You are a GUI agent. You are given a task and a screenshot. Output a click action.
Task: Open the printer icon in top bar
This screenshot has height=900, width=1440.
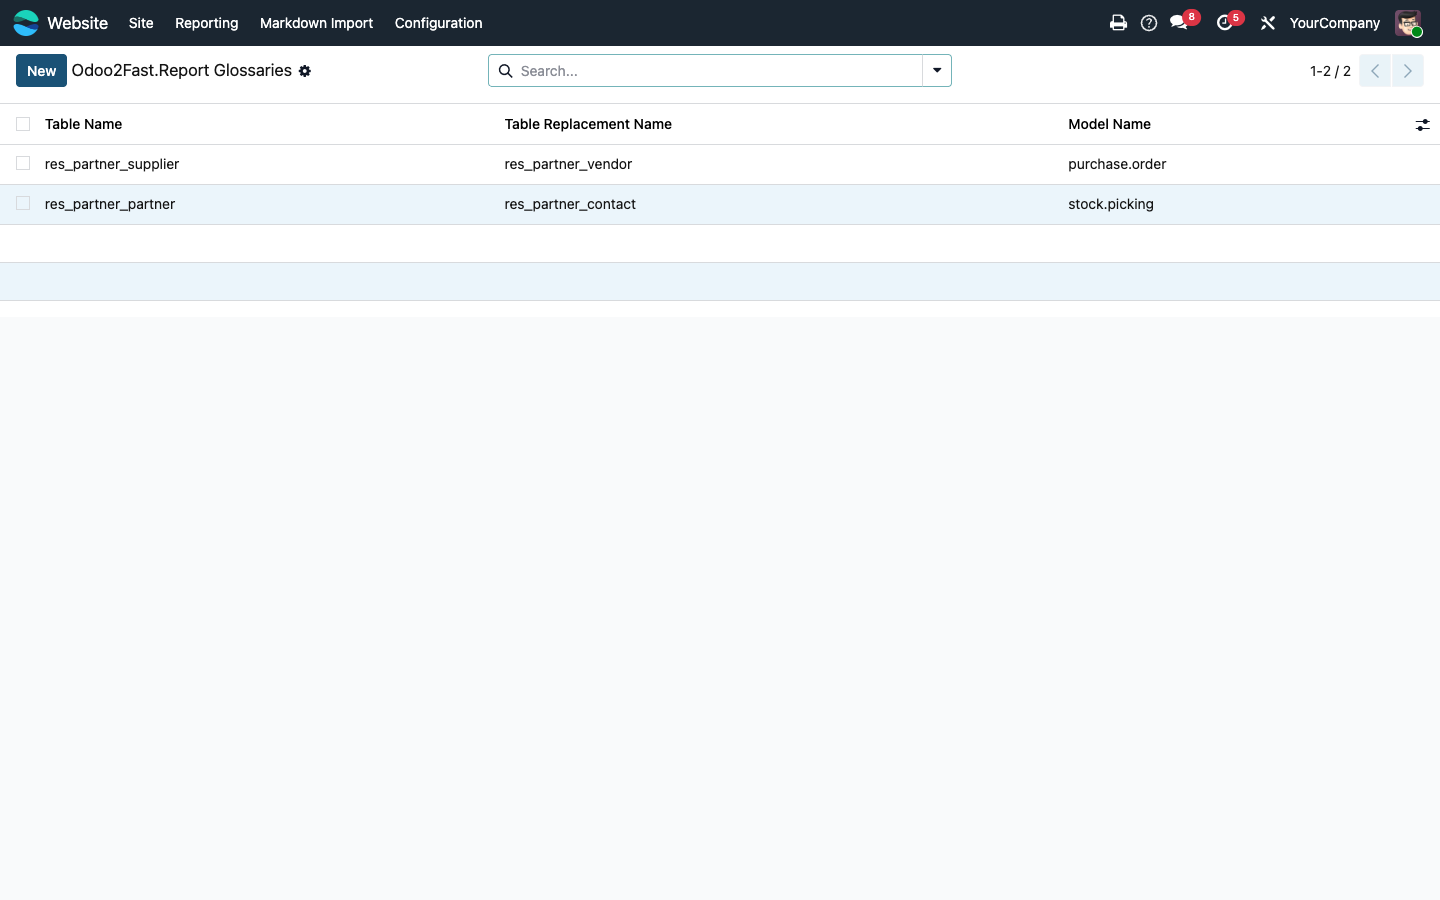click(x=1118, y=23)
